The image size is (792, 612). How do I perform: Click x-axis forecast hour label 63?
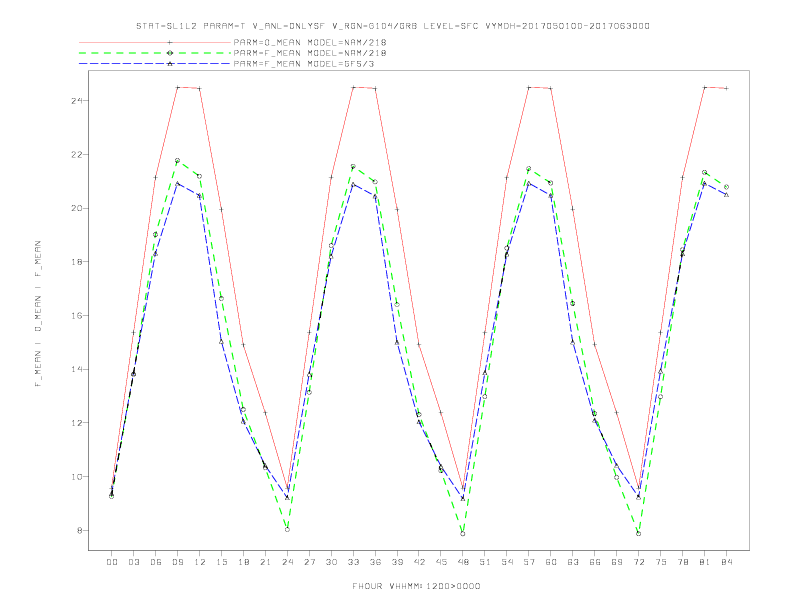coord(573,562)
